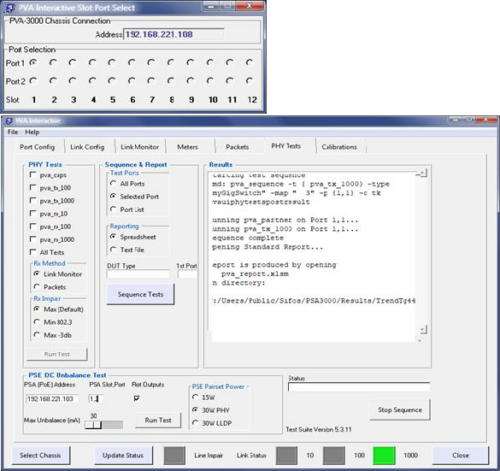The width and height of the screenshot is (500, 471).
Task: Click the gray 100 link status indicator
Action: click(334, 455)
